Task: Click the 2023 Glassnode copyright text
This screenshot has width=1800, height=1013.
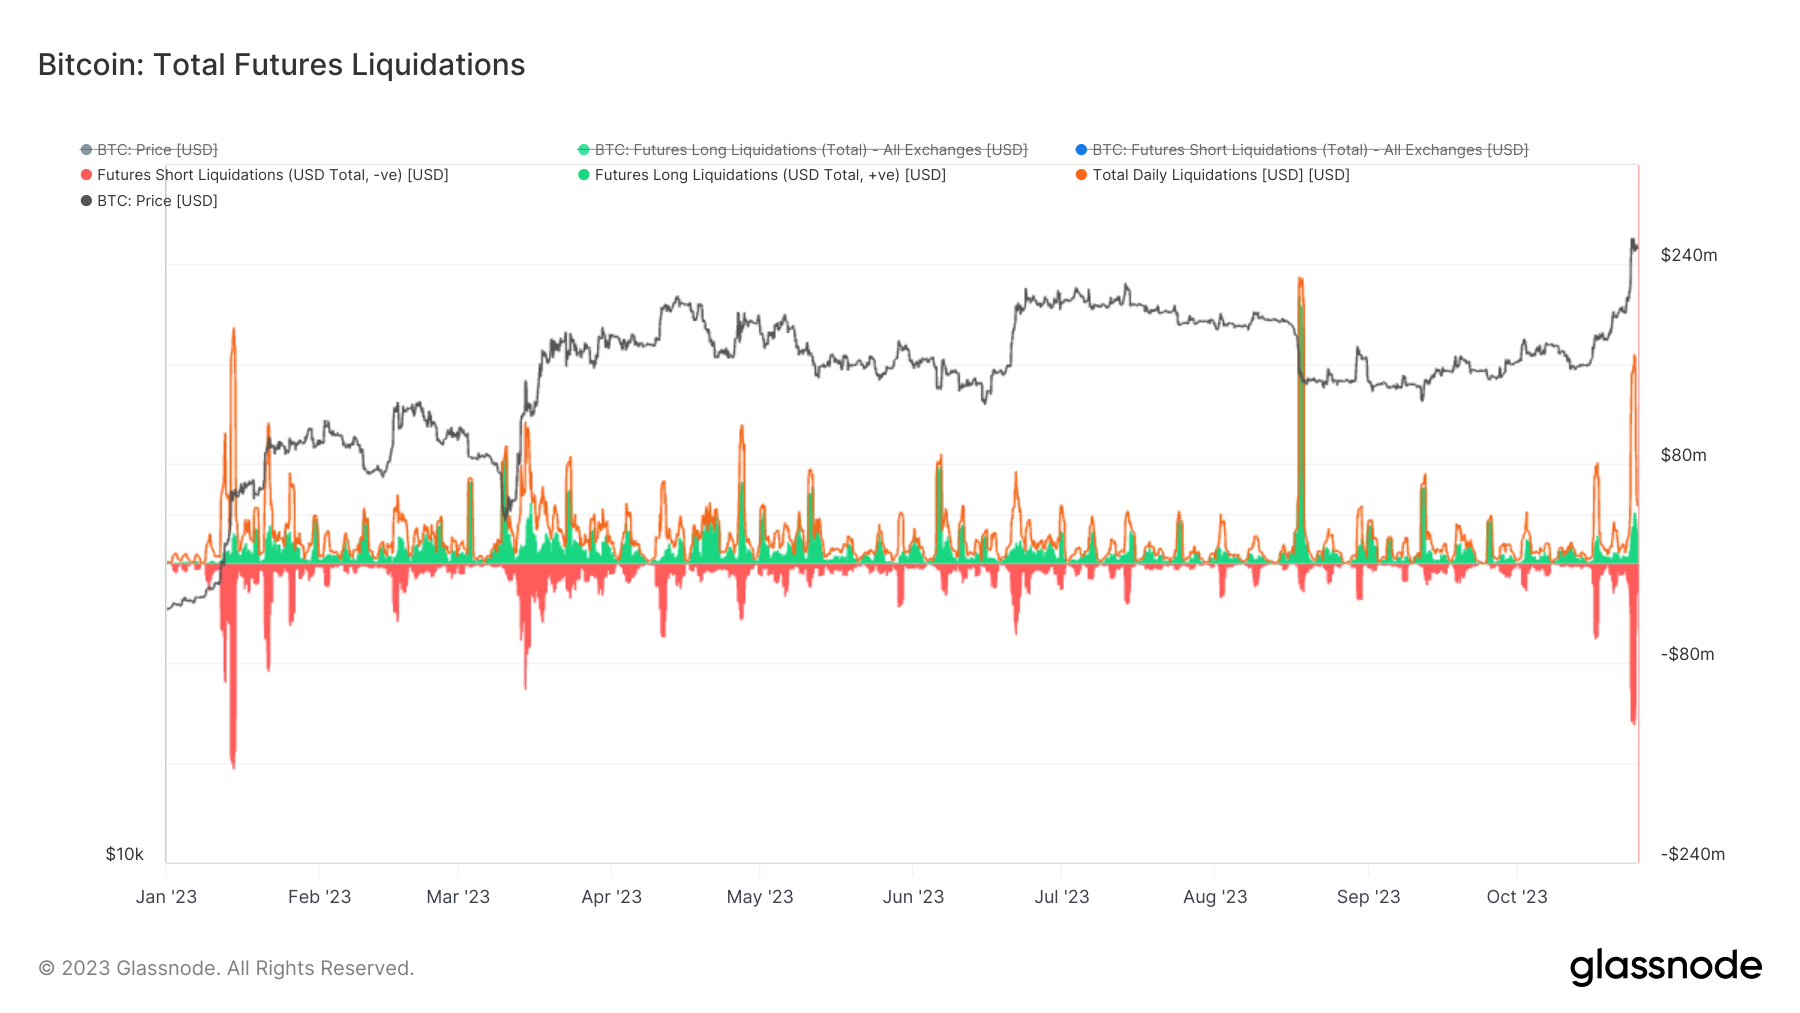Action: [226, 968]
